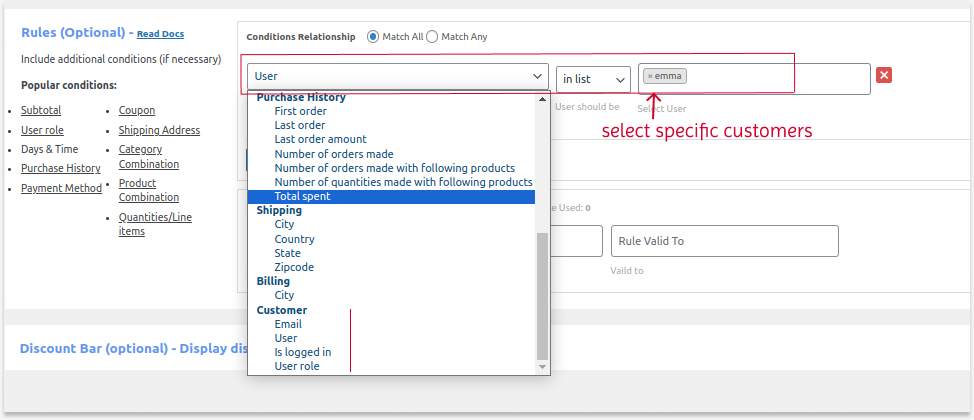Delete condition with red X button
This screenshot has width=974, height=420.
click(884, 75)
